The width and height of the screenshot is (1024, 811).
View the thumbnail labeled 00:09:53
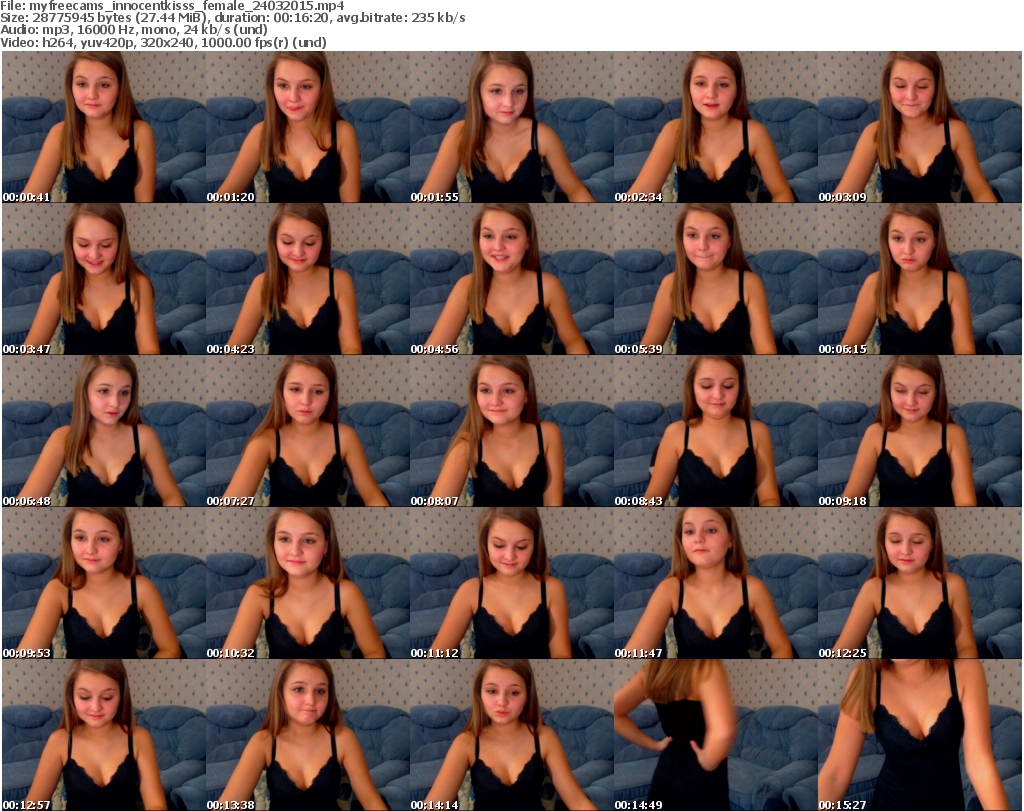(104, 583)
